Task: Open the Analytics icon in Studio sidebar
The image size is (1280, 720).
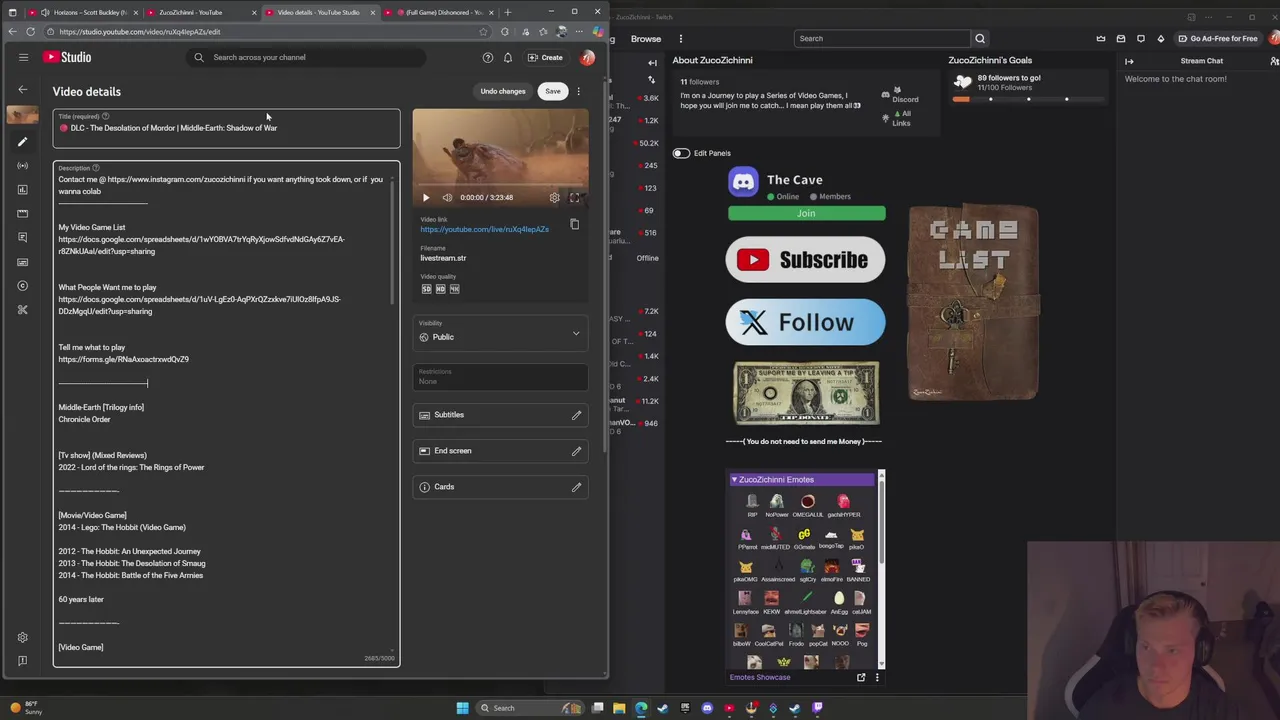Action: pyautogui.click(x=22, y=189)
